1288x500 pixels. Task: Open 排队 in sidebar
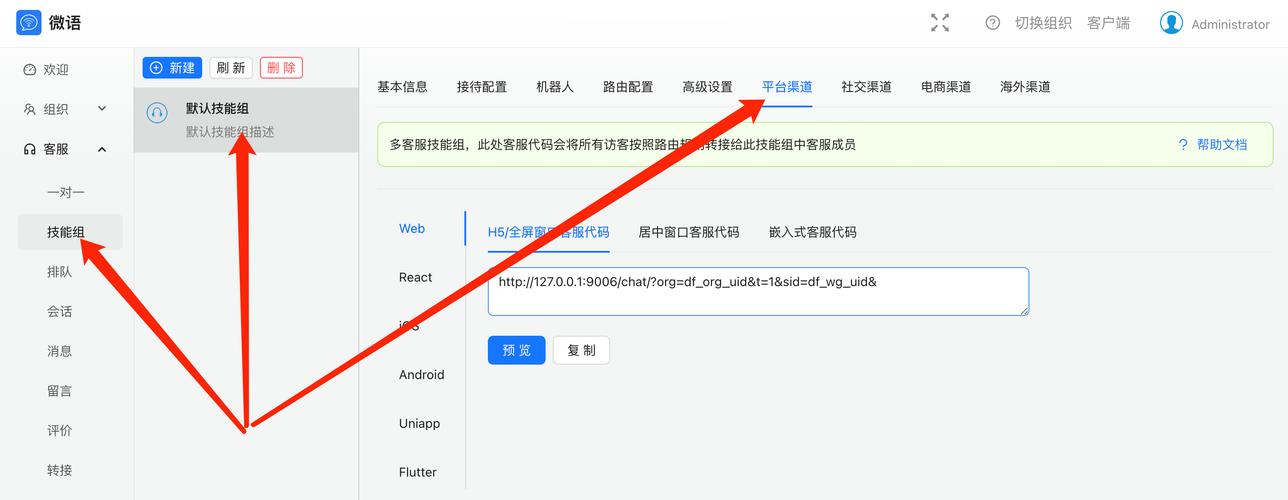tap(60, 272)
